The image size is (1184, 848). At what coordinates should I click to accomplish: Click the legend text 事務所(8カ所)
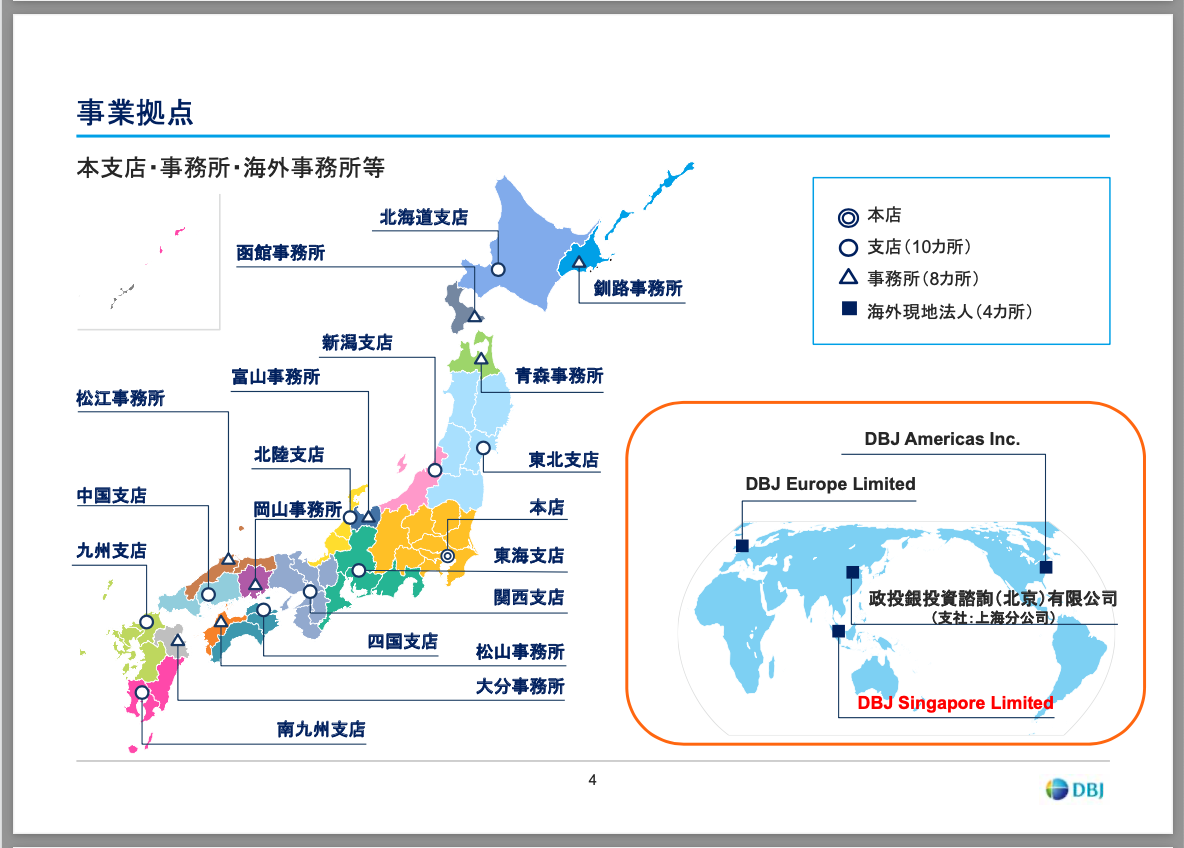point(923,279)
